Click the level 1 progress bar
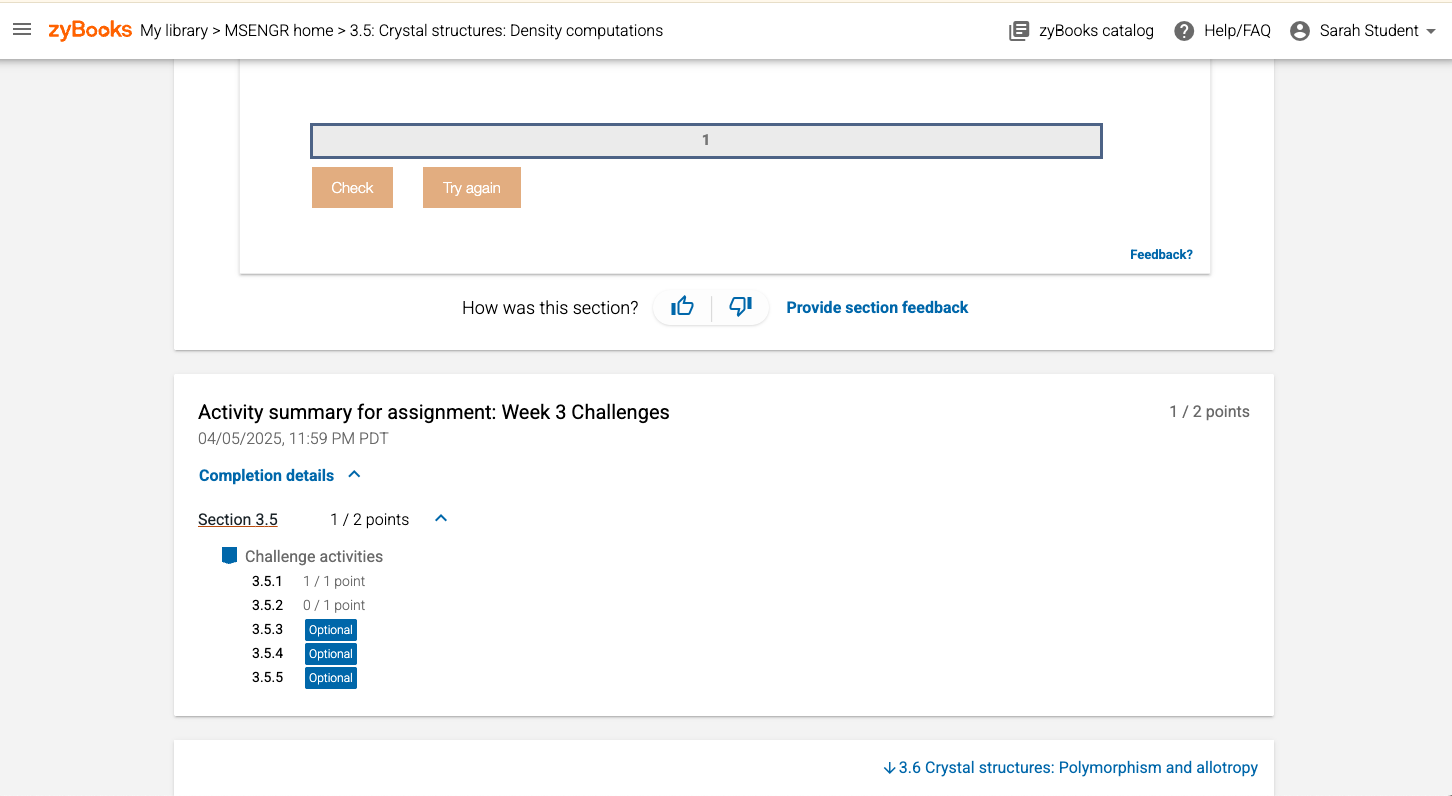This screenshot has height=796, width=1452. point(706,141)
